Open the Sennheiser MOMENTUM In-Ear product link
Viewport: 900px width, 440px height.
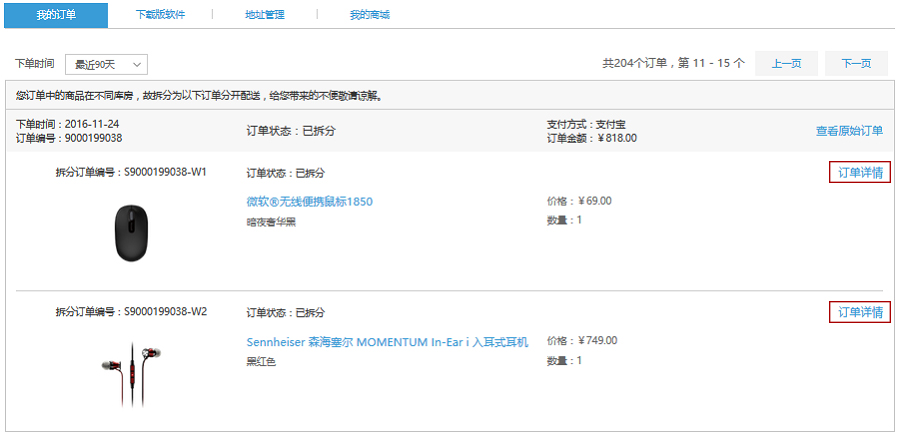coord(387,342)
